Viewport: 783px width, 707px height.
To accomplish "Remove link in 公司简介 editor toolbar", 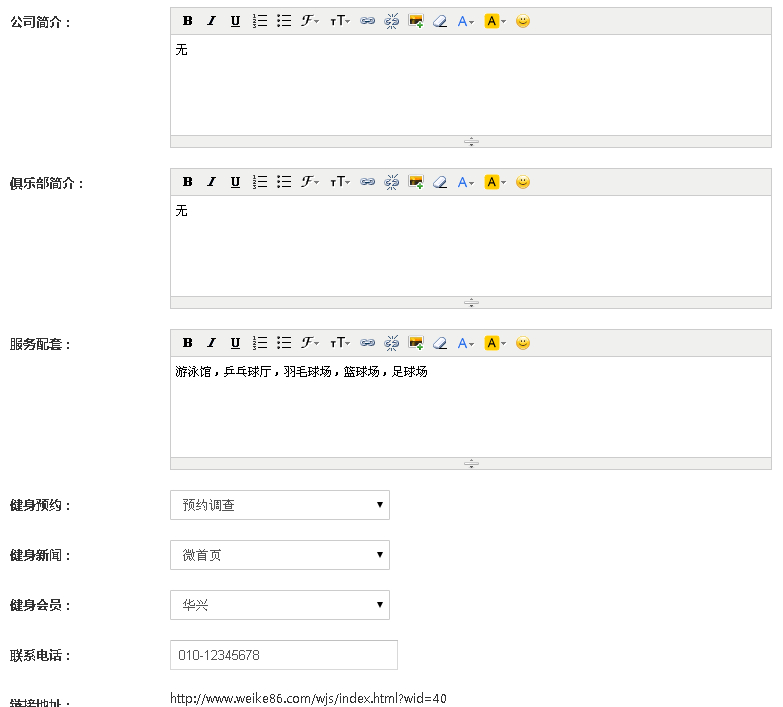I will [x=391, y=21].
